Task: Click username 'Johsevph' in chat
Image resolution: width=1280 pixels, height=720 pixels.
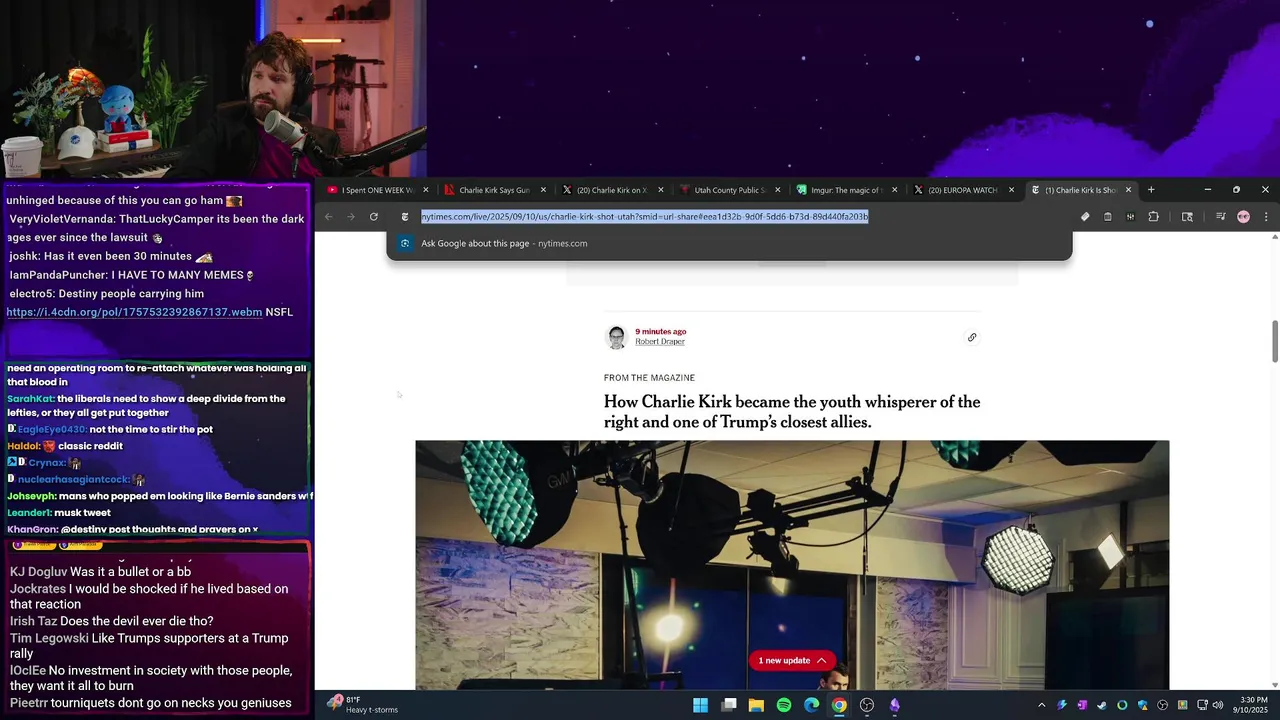Action: click(x=31, y=496)
